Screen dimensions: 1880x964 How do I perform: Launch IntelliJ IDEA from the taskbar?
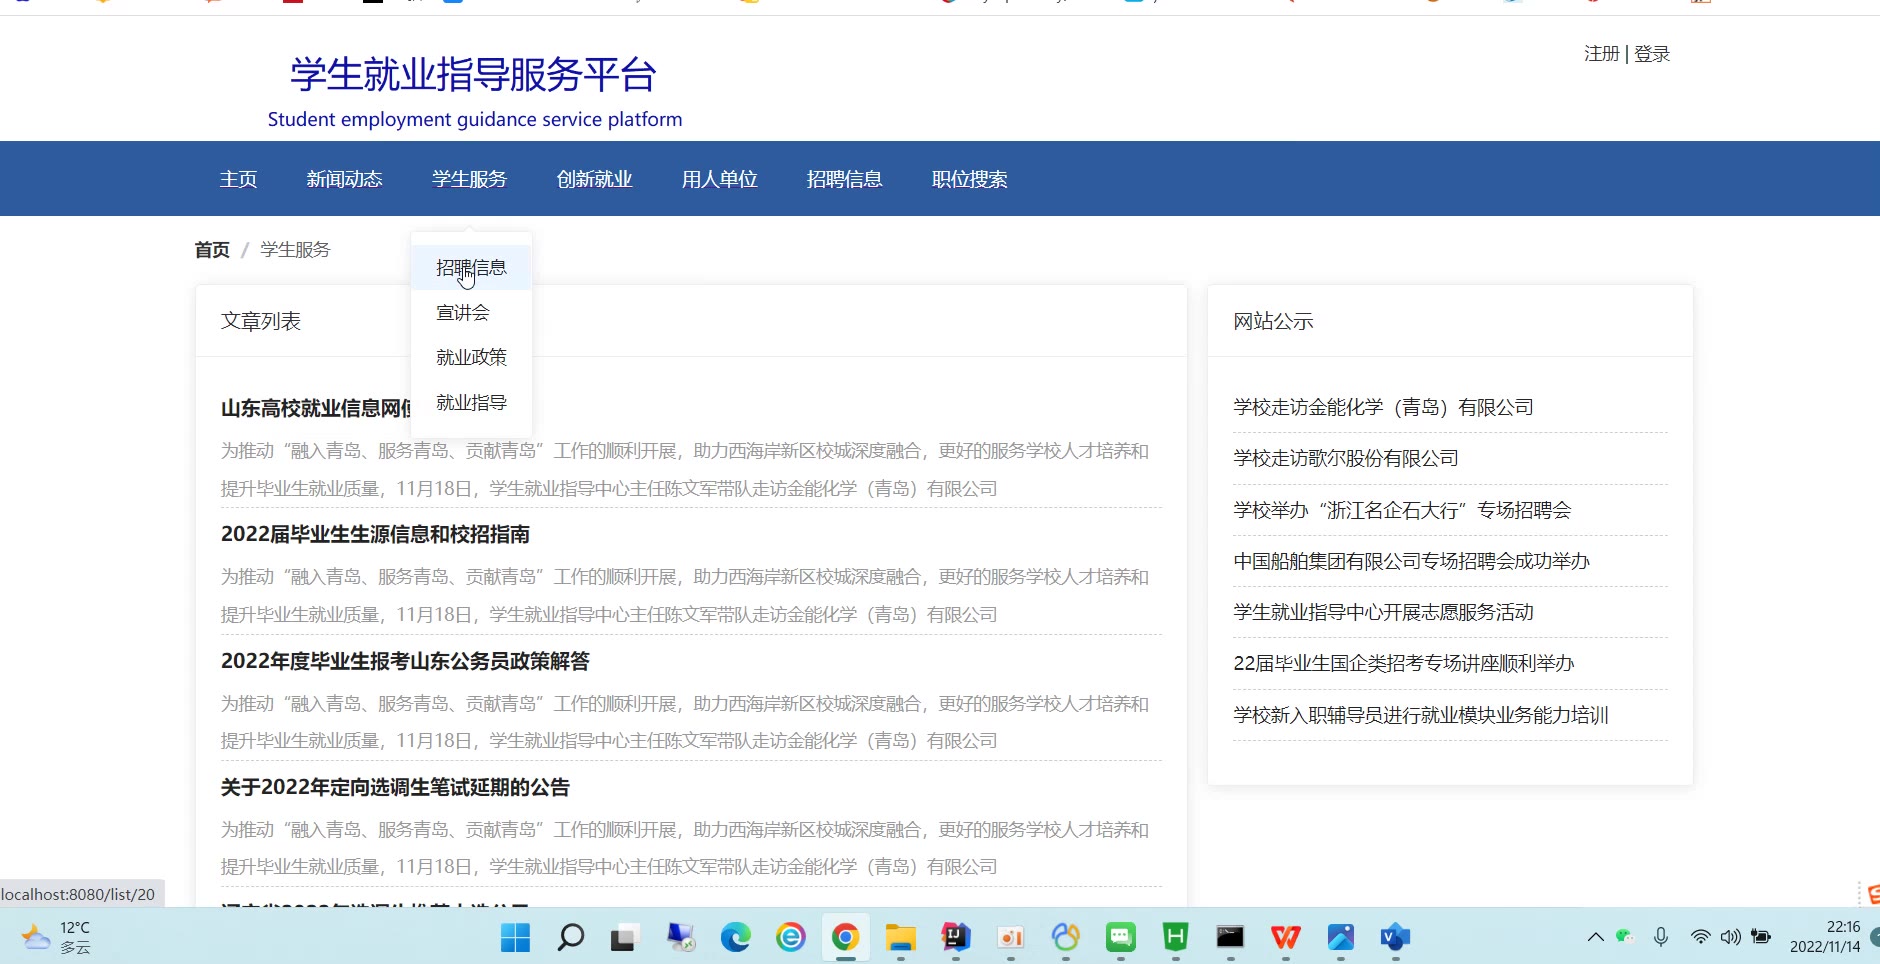click(956, 937)
